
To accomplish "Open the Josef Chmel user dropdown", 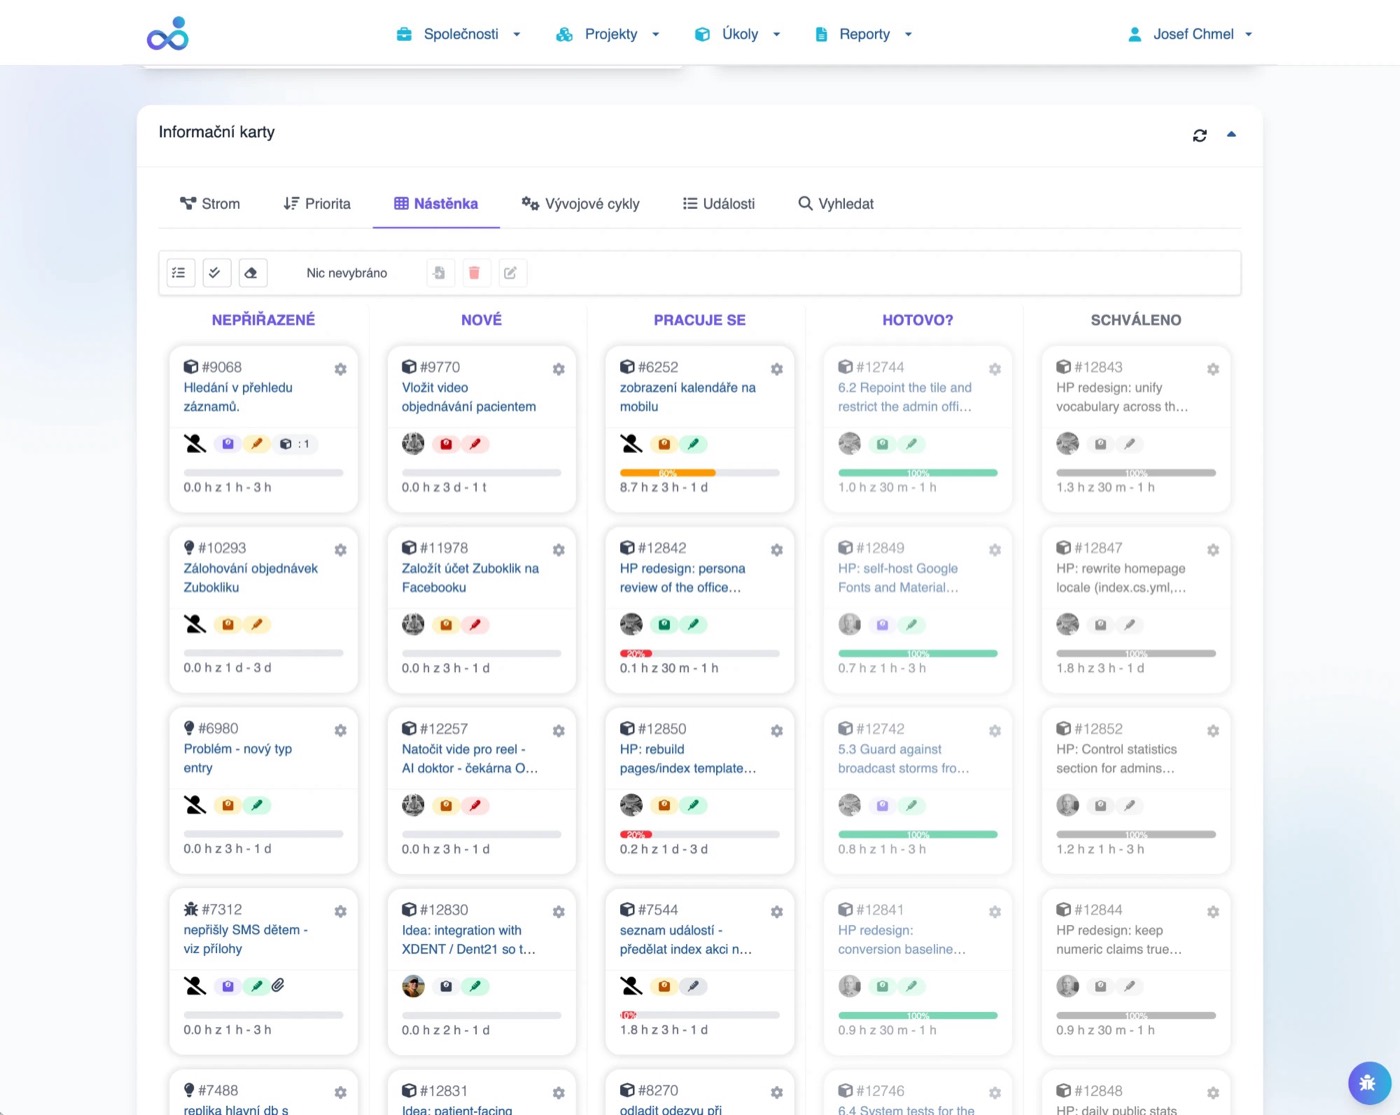I will tap(1190, 34).
